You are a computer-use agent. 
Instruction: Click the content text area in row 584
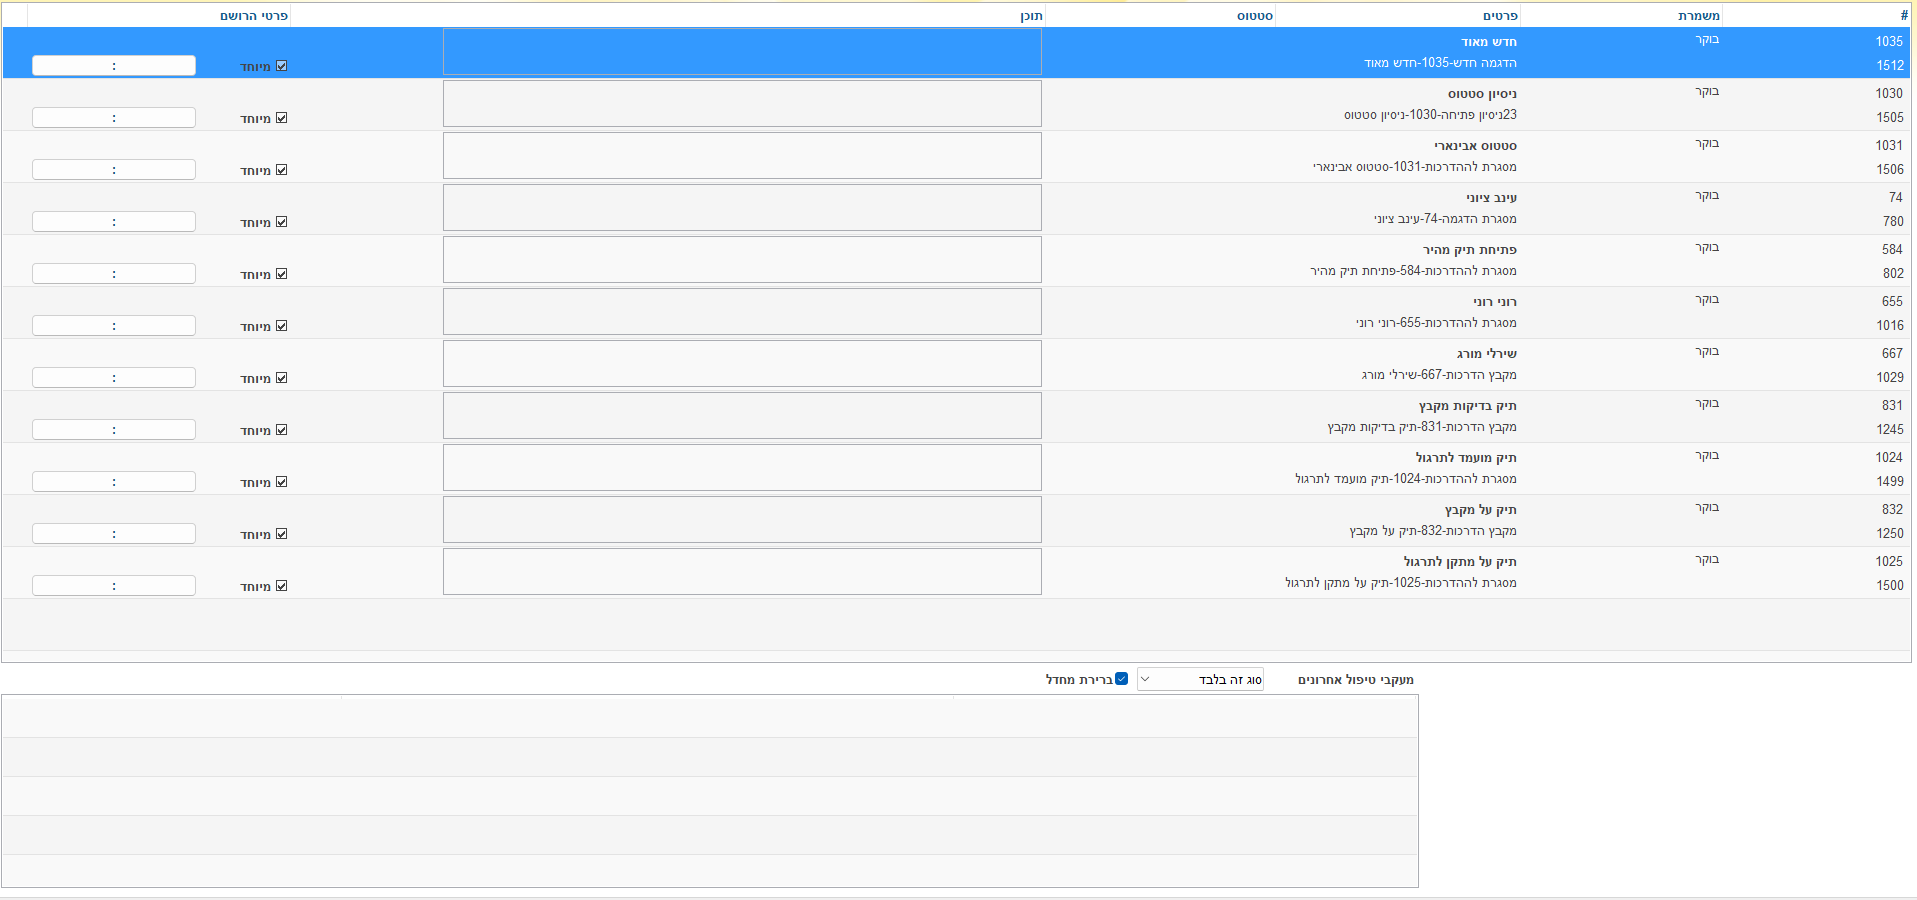coord(742,260)
